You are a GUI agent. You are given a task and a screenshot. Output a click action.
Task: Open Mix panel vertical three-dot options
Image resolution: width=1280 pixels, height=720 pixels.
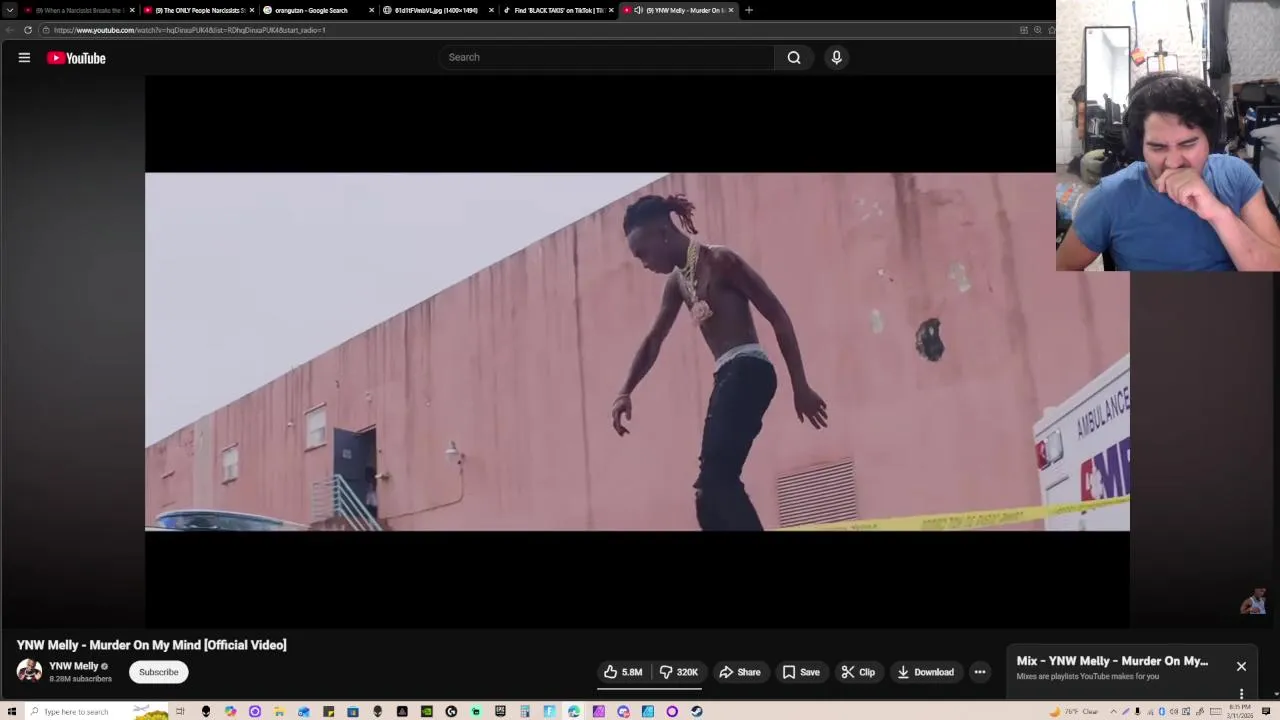tap(1241, 693)
